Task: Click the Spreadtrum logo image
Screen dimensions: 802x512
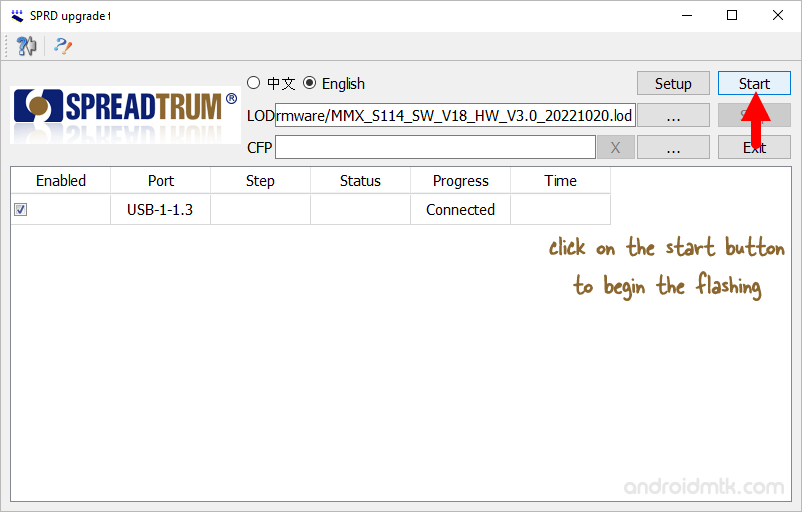Action: click(x=124, y=114)
